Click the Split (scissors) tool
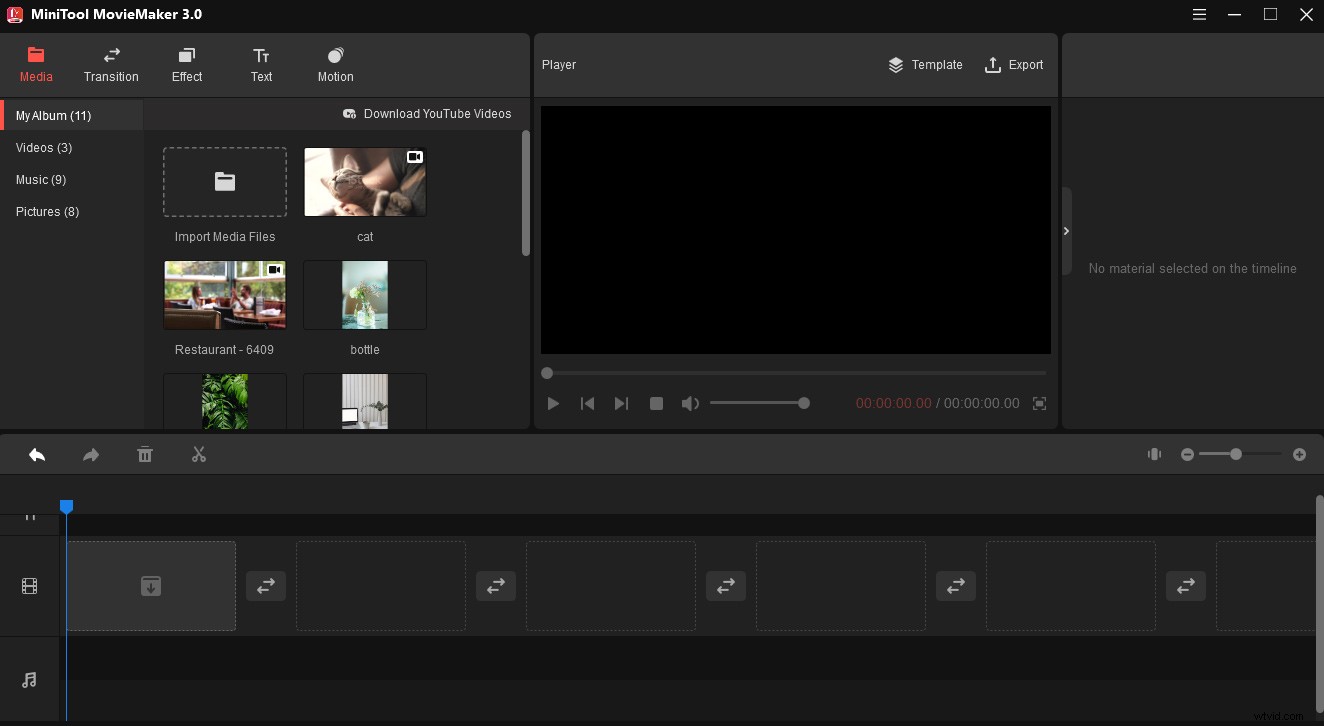 pyautogui.click(x=199, y=454)
